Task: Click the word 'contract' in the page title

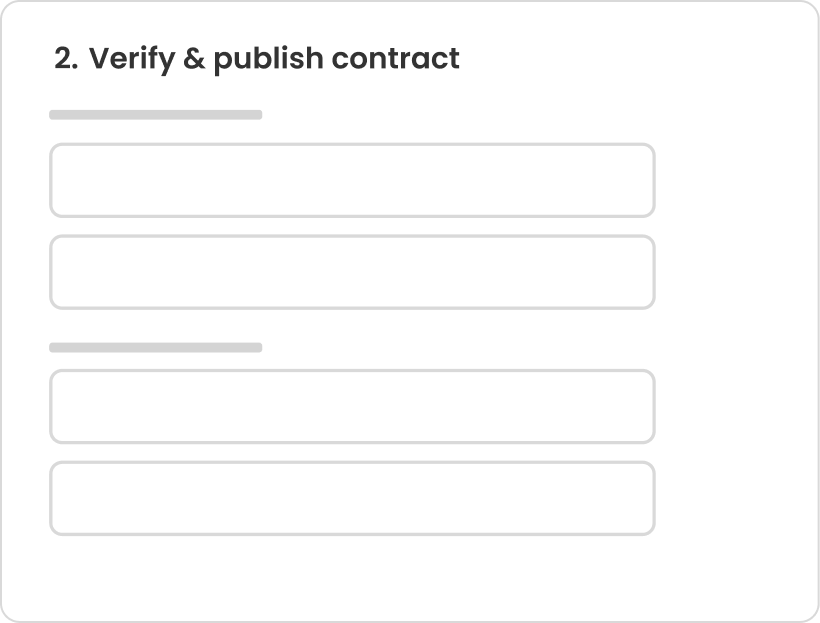Action: point(397,57)
